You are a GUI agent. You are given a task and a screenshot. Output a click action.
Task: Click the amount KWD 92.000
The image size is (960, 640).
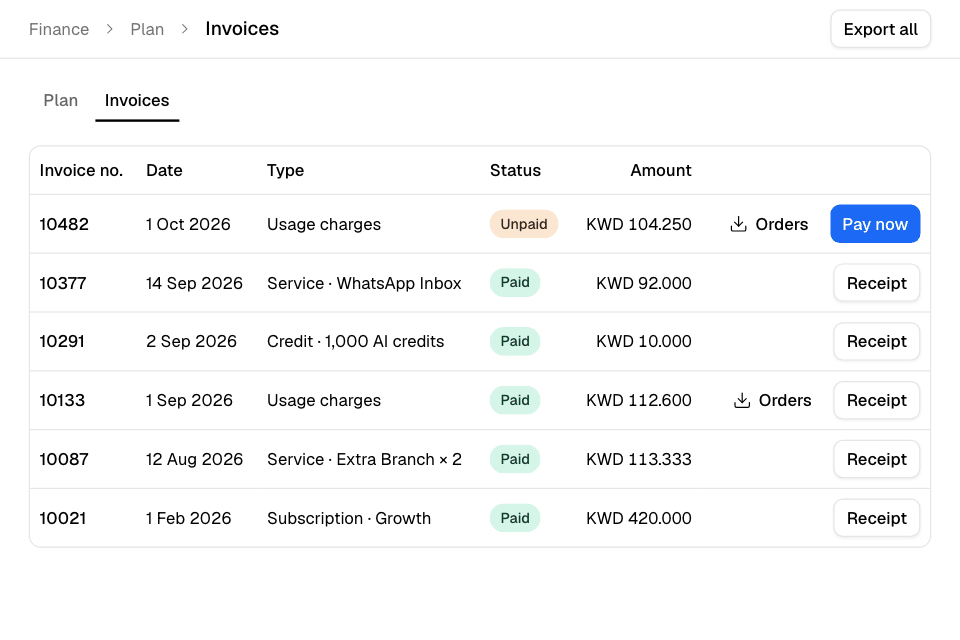coord(644,283)
